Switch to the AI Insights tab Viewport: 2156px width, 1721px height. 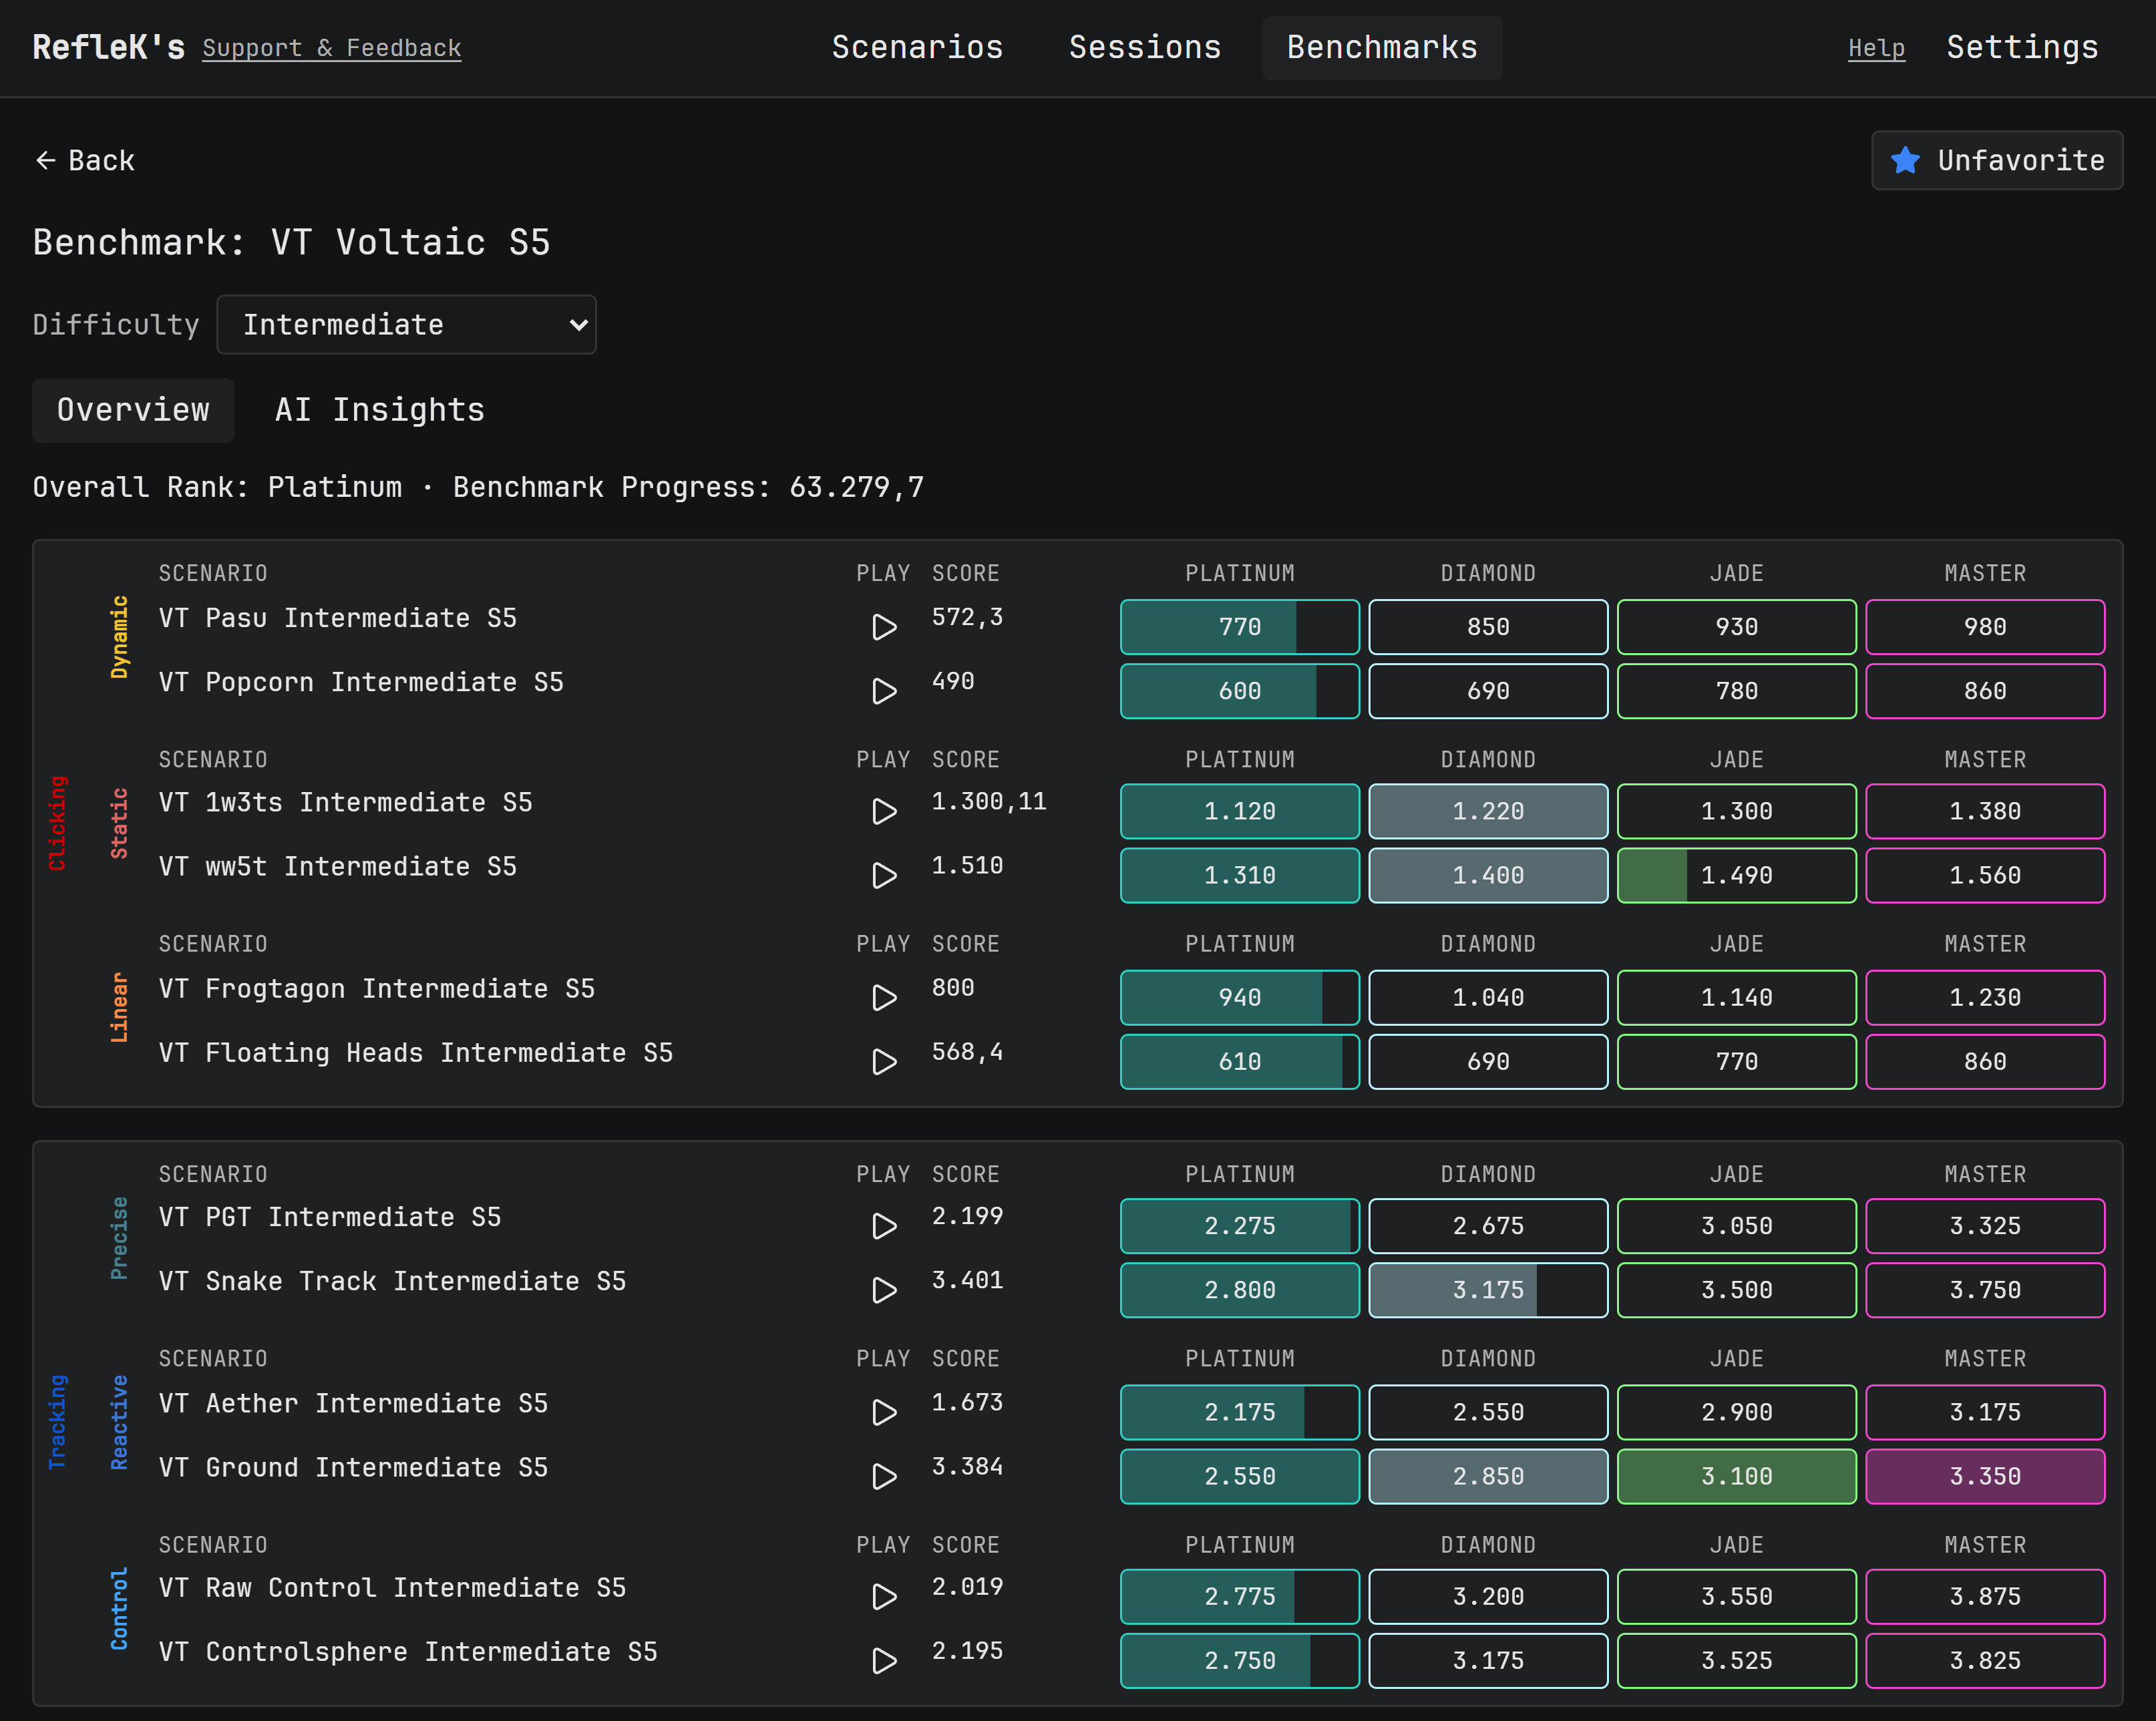click(379, 410)
